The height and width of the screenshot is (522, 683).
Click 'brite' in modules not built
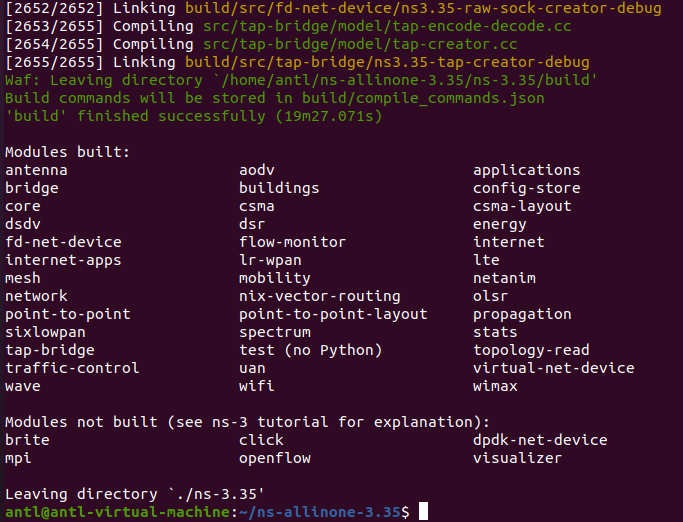tap(27, 440)
